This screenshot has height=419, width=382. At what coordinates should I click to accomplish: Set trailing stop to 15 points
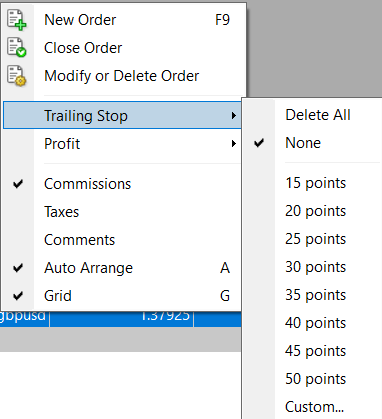tap(312, 183)
